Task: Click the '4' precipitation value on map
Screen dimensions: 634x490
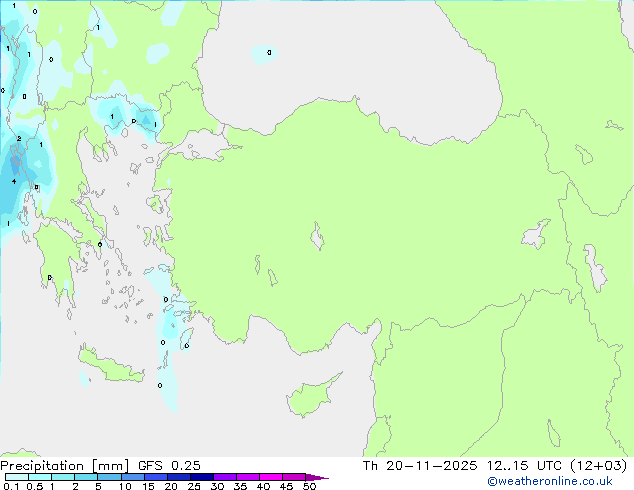Action: (14, 182)
